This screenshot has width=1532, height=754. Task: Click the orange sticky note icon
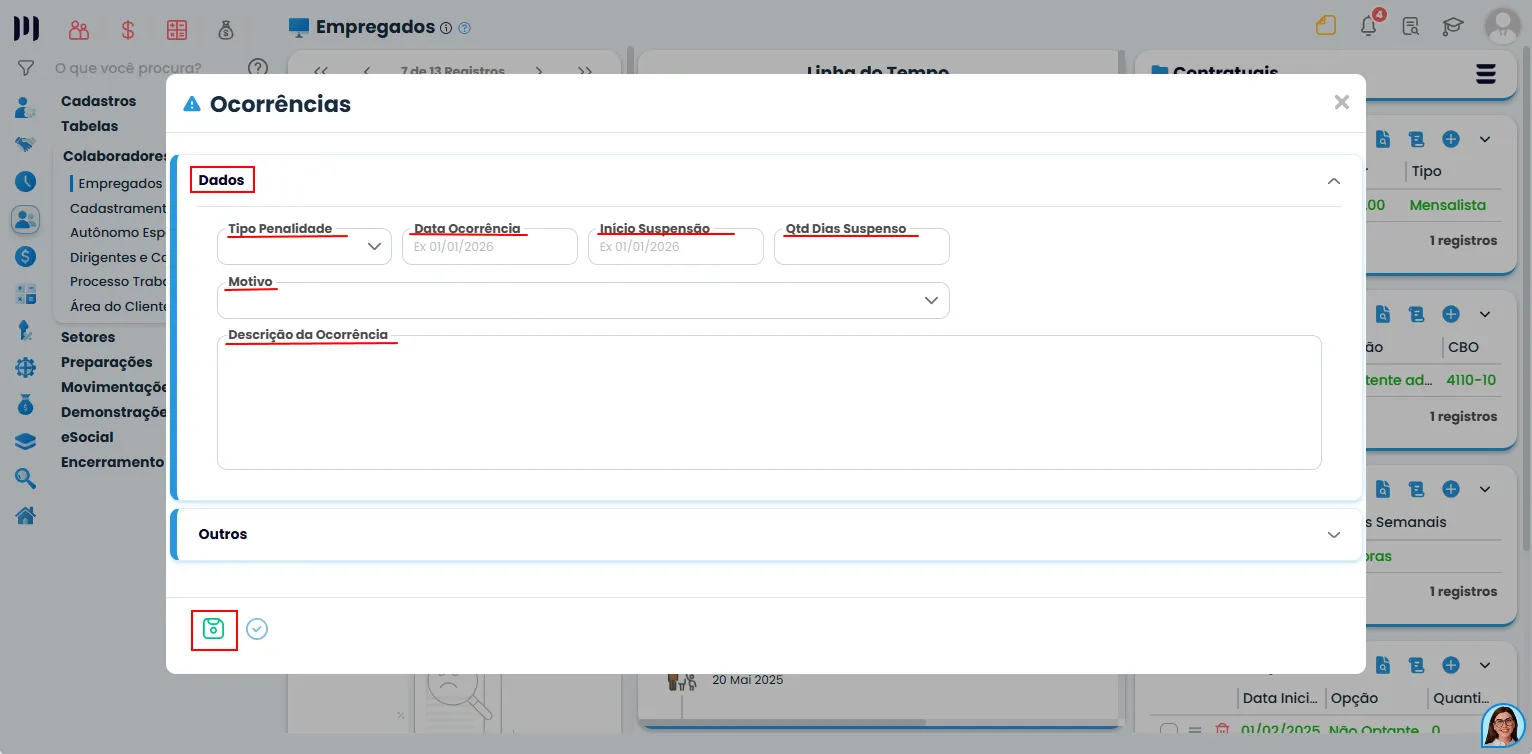tap(1326, 26)
